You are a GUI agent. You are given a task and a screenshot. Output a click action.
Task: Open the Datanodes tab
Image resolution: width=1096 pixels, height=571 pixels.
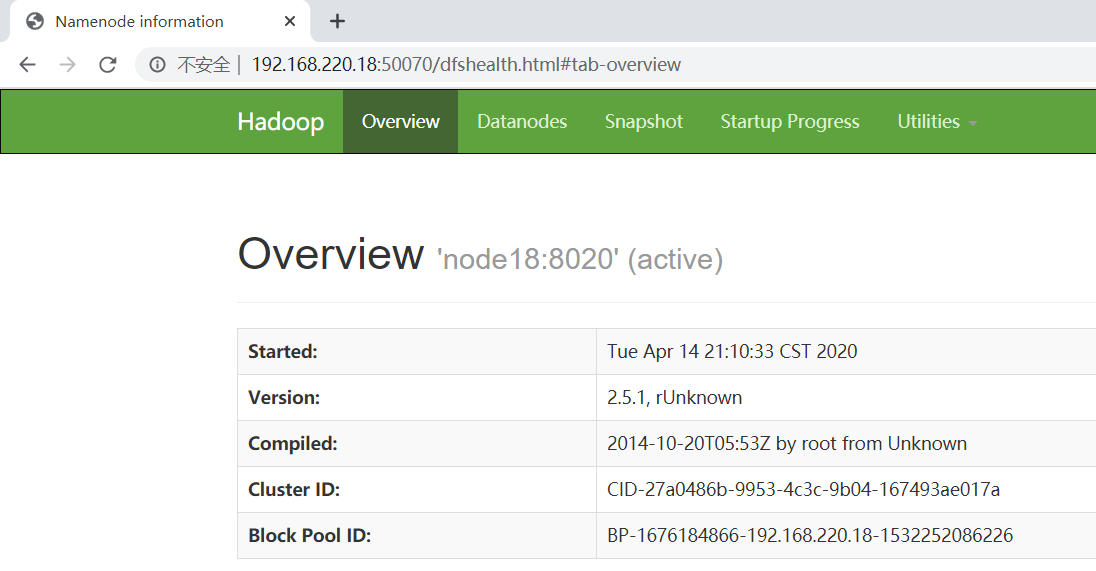pyautogui.click(x=522, y=122)
